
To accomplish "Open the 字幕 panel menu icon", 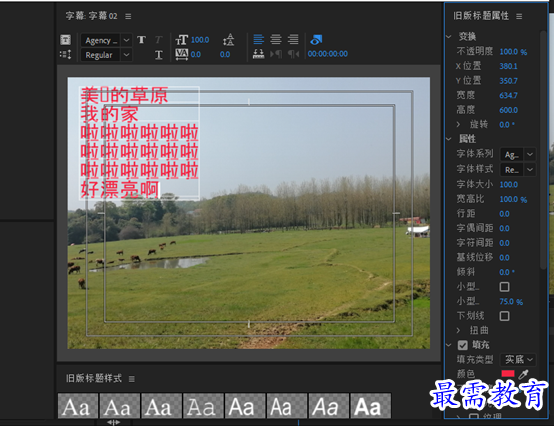I will 128,17.
